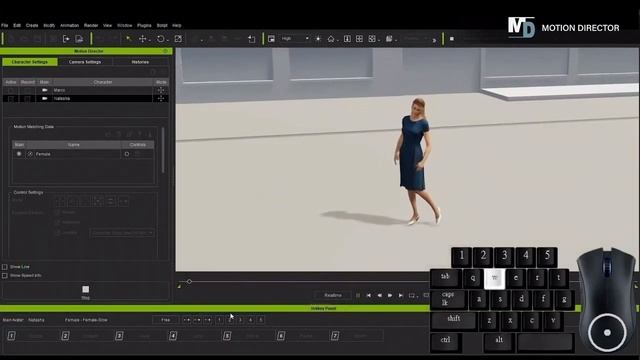
Task: Click the four-square grid toolbar icon
Action: (359, 39)
